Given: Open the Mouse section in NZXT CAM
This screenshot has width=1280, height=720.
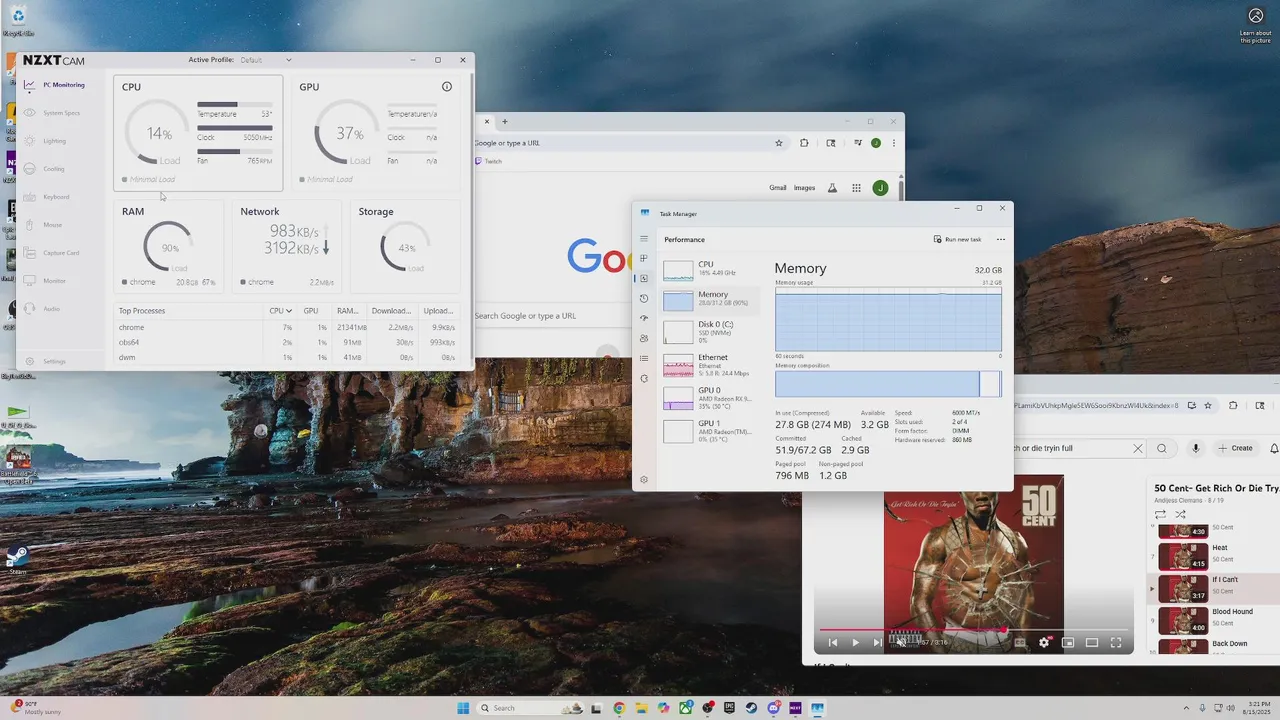Looking at the screenshot, I should pos(43,225).
